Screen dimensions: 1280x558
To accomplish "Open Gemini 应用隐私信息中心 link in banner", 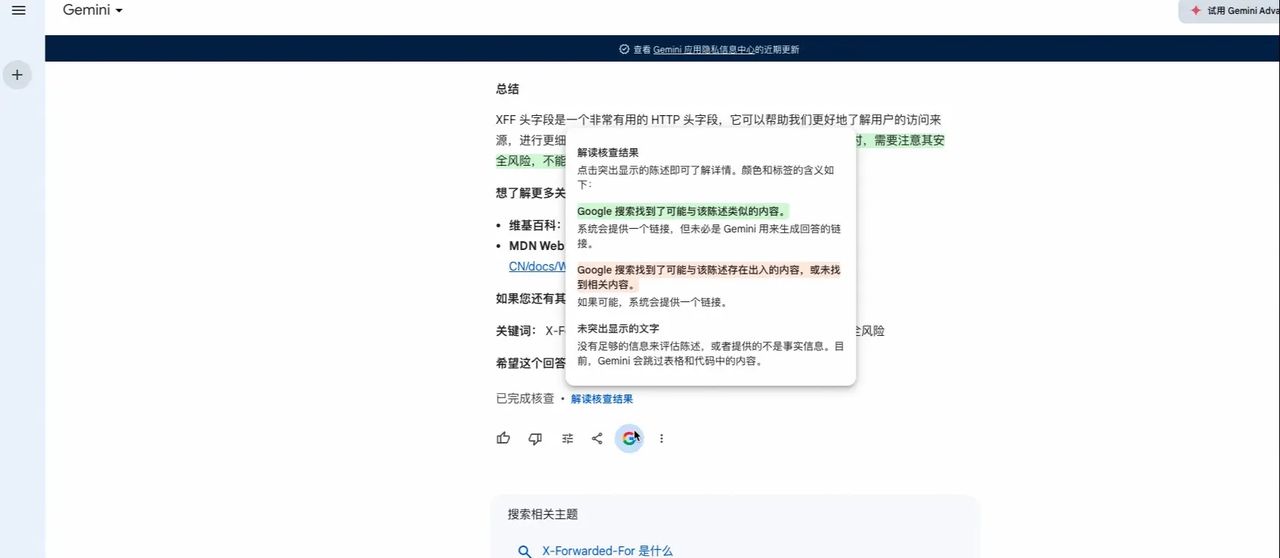I will (x=704, y=49).
